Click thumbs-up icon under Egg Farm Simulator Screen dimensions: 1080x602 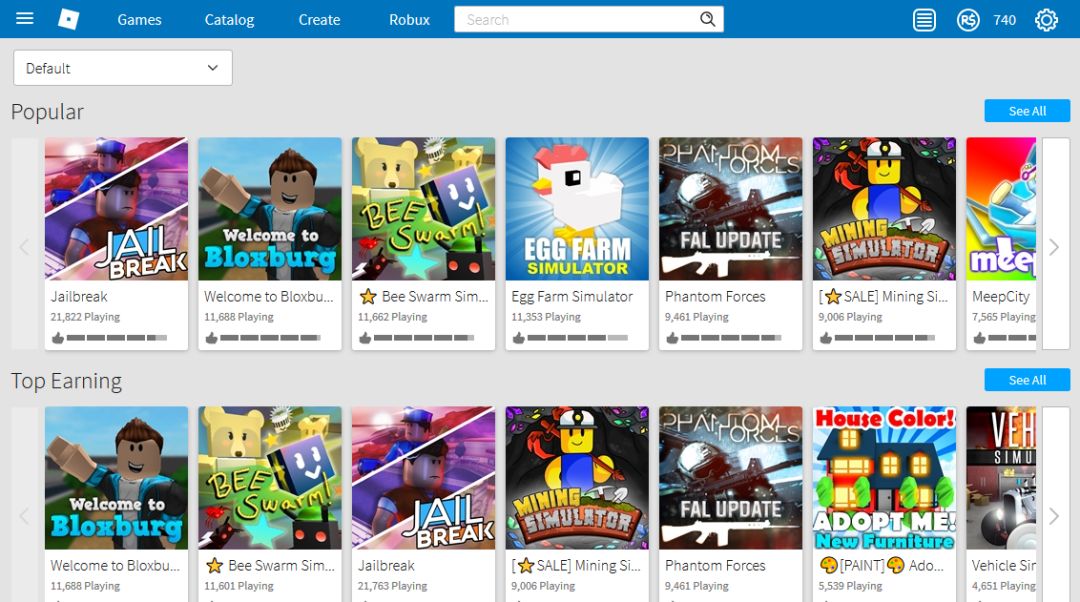point(519,338)
